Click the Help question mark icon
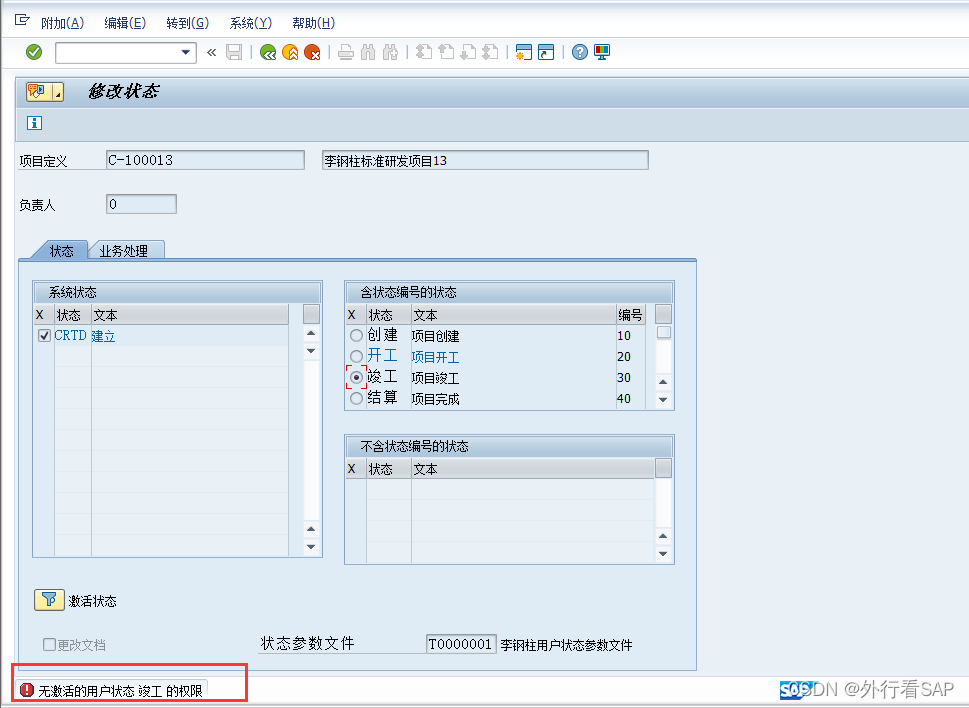This screenshot has height=708, width=969. click(x=580, y=53)
